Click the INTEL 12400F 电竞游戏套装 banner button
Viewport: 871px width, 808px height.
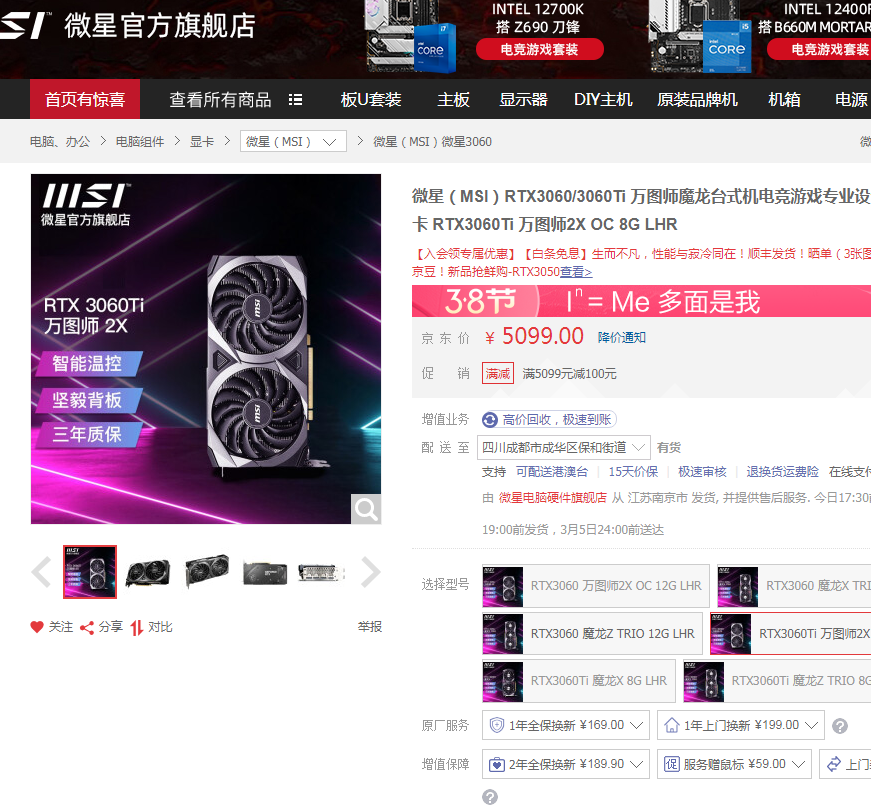[x=821, y=49]
